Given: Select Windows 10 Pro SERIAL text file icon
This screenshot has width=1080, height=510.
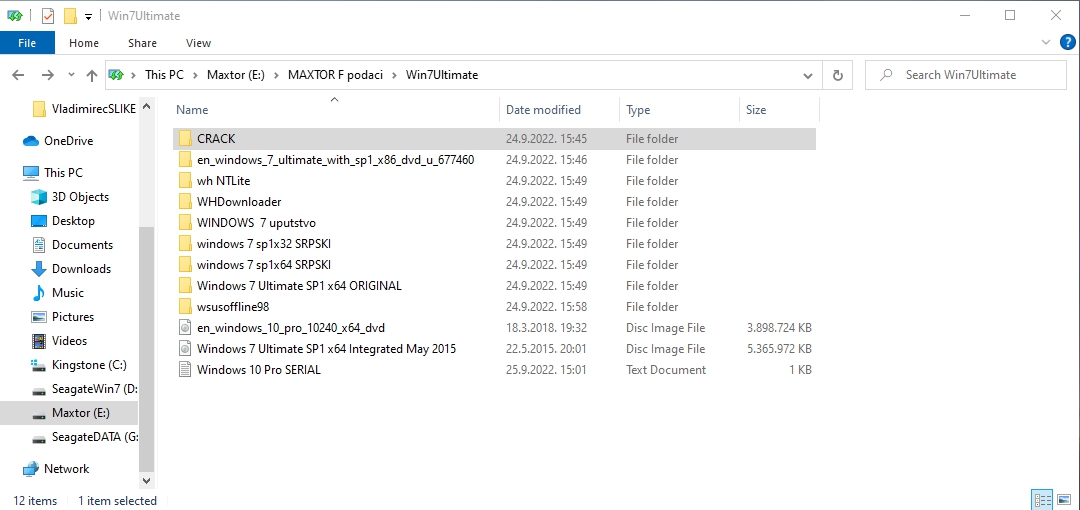Looking at the screenshot, I should coord(184,370).
